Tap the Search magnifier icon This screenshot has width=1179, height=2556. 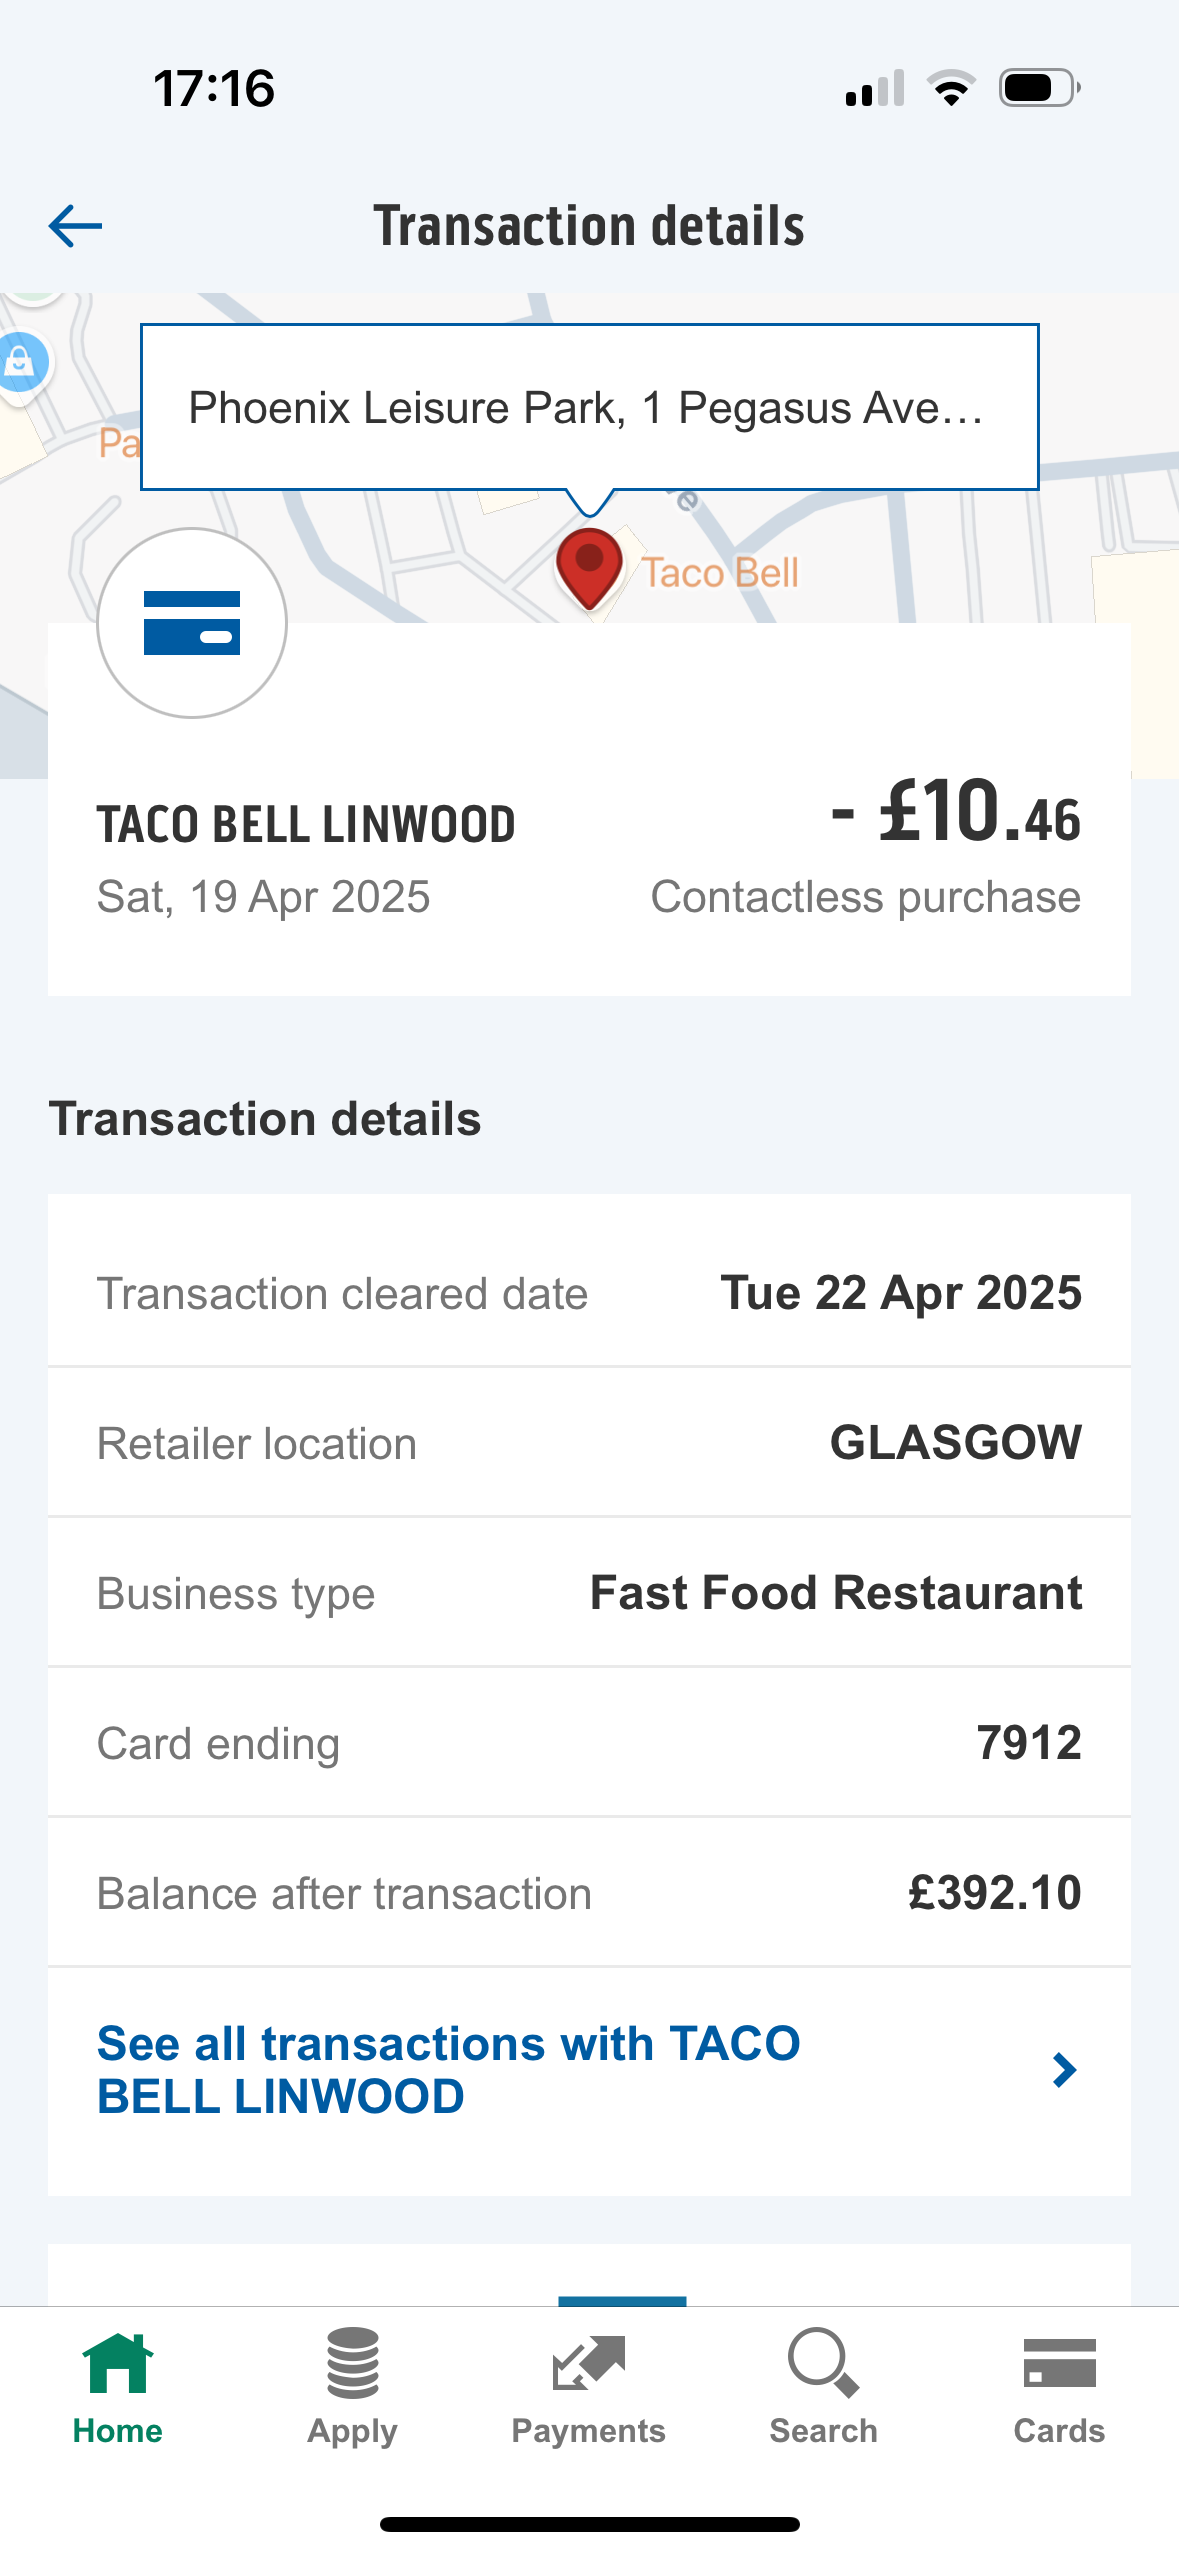pyautogui.click(x=823, y=2364)
